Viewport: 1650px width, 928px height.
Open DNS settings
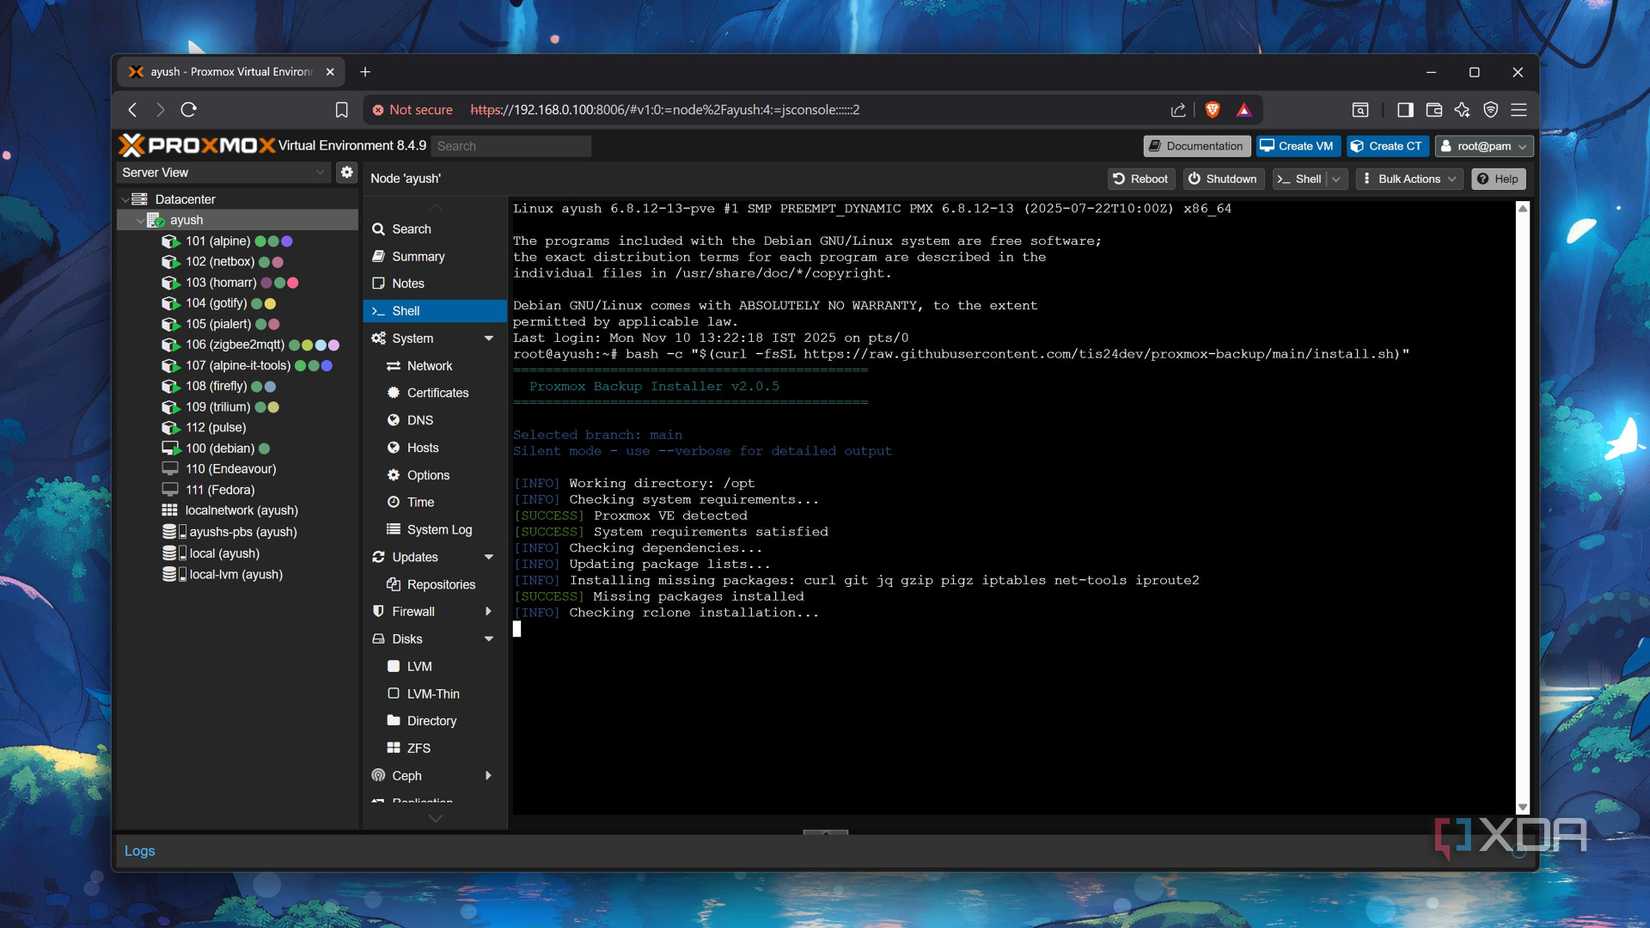point(419,420)
